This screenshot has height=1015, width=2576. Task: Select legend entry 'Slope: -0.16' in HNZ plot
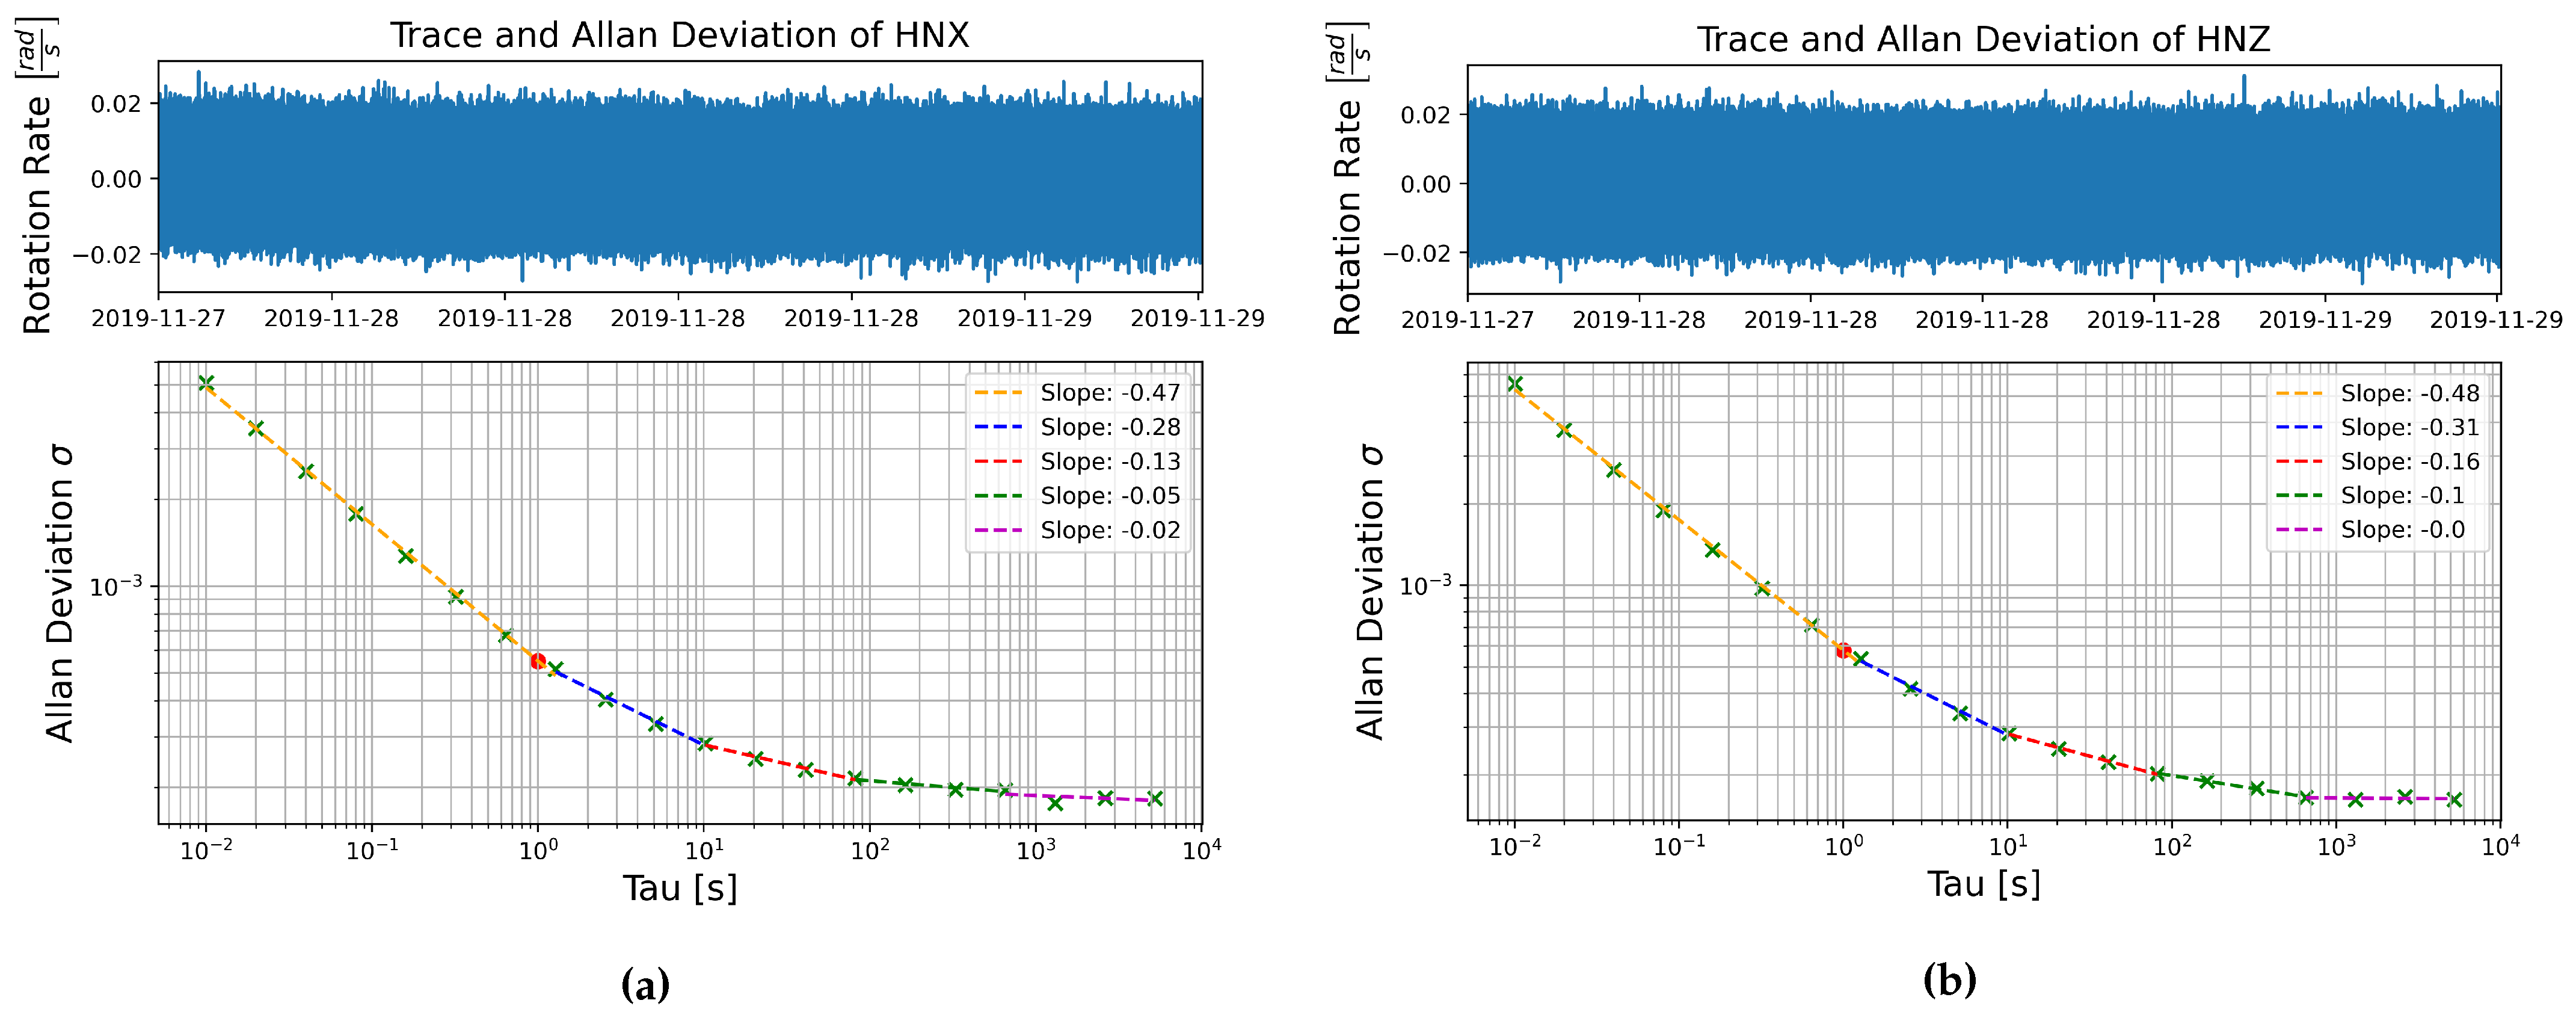pos(2378,461)
